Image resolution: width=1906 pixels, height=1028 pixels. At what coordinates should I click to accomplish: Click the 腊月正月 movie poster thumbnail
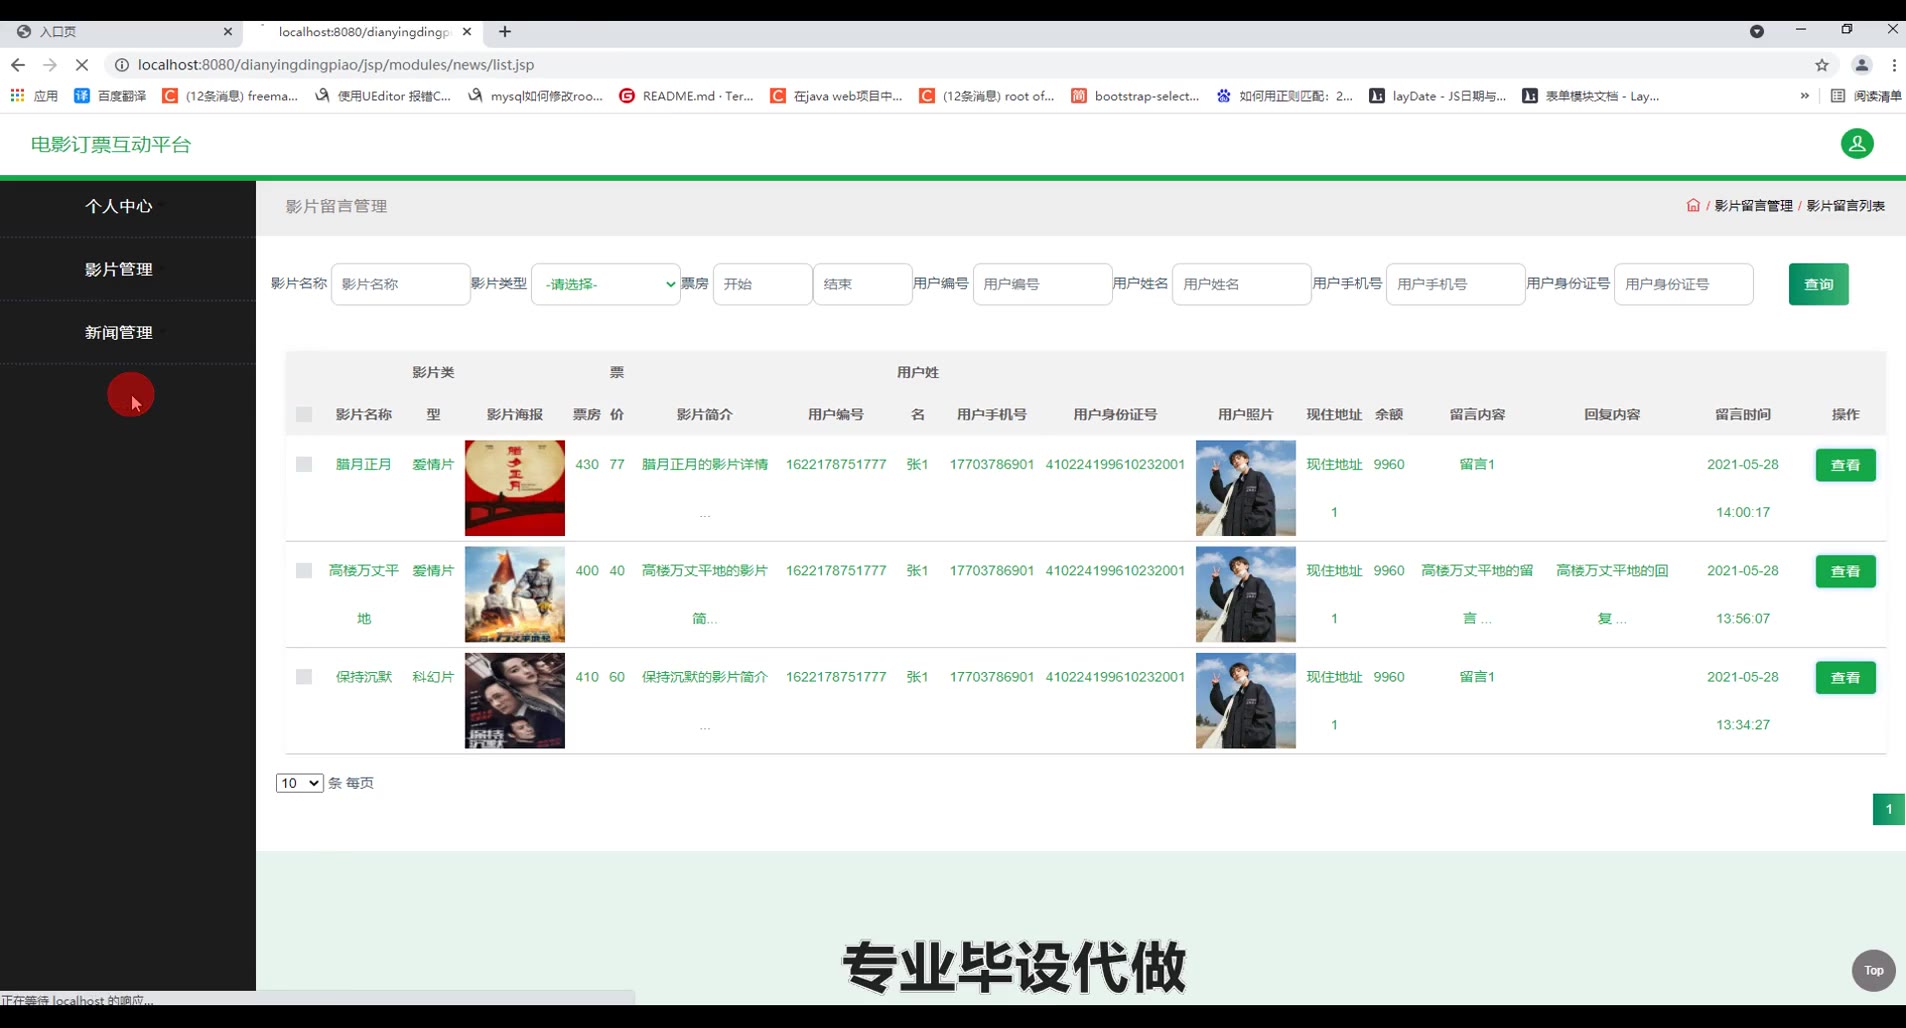point(515,488)
